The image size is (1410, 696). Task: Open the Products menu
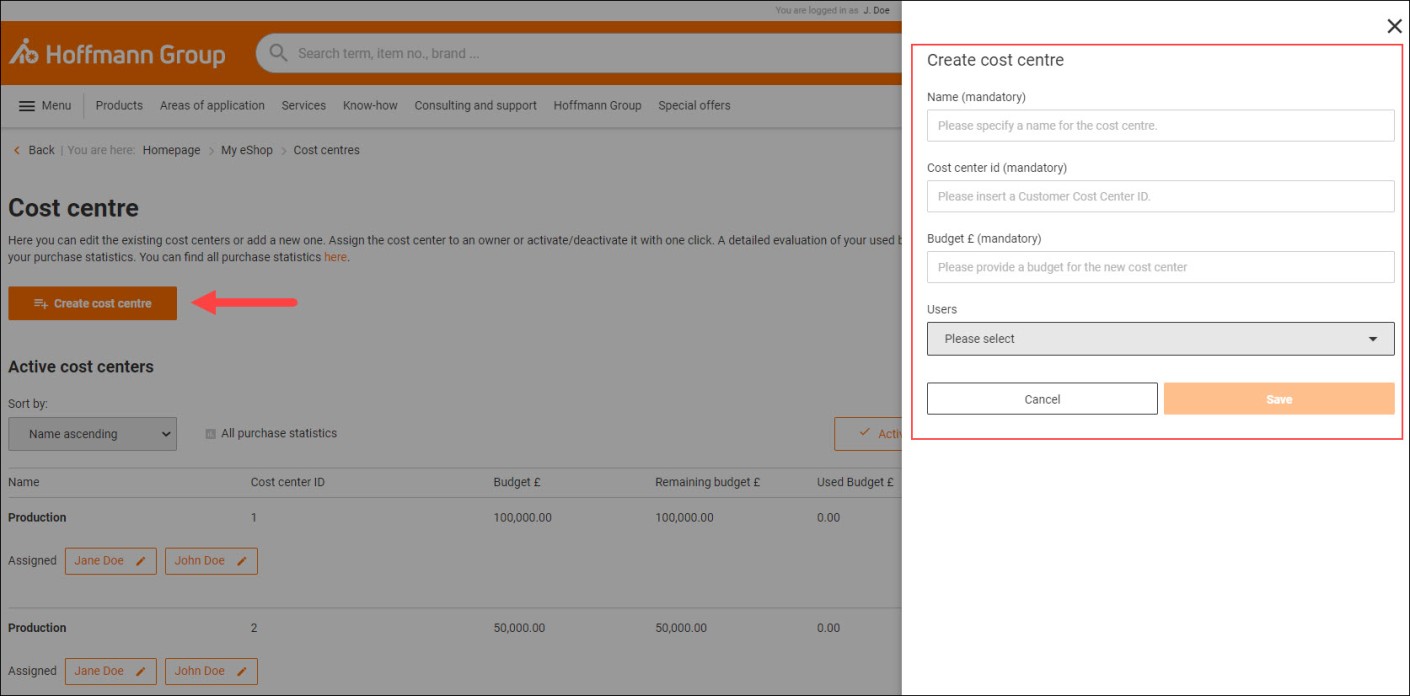click(119, 106)
